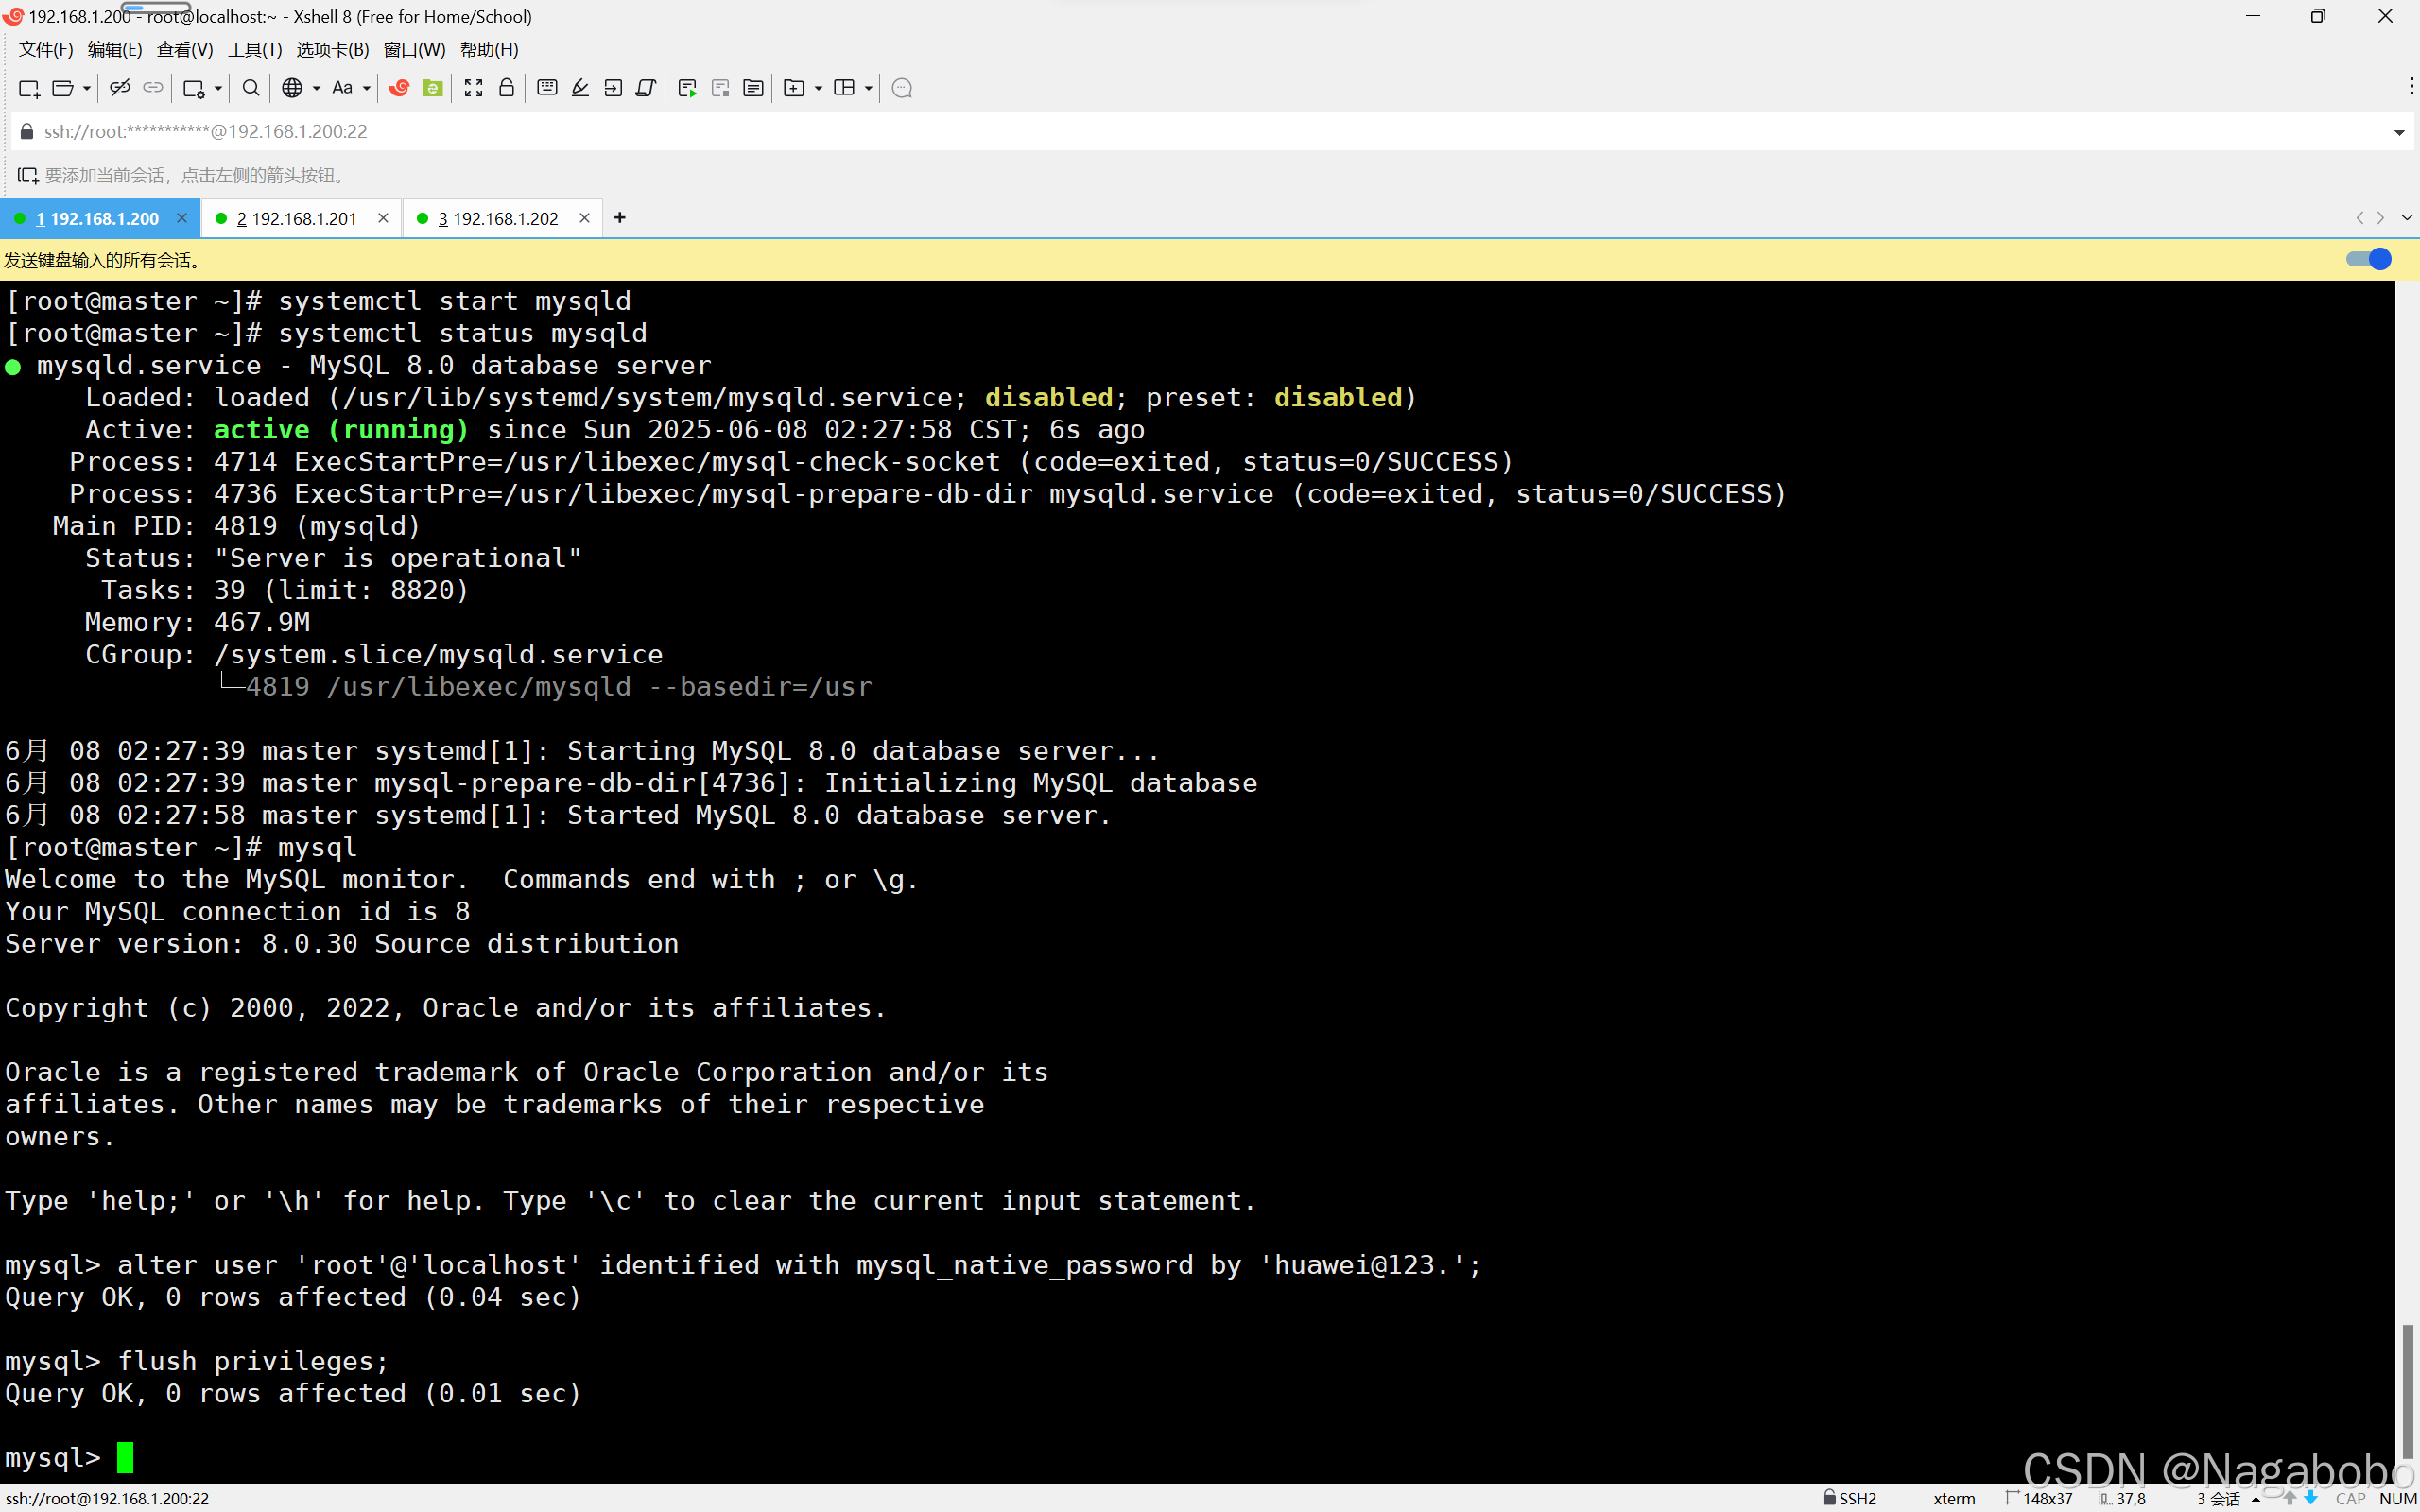
Task: Click the terminal vertical scrollbar thumb
Action: pyautogui.click(x=2407, y=1390)
